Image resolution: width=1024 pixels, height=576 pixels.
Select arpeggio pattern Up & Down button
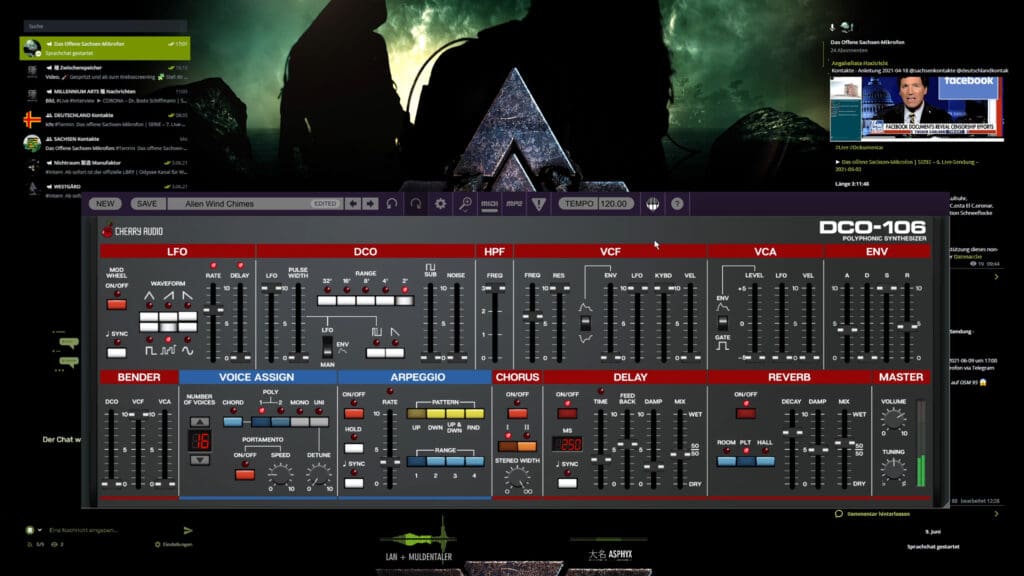click(x=455, y=413)
